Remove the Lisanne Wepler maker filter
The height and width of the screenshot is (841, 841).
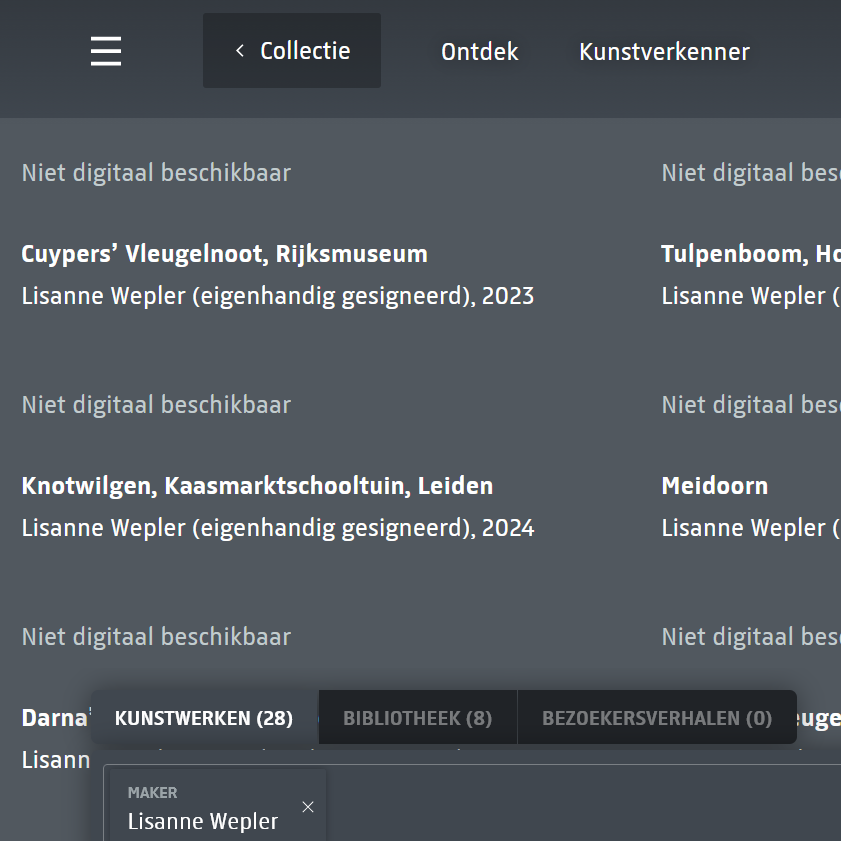click(308, 807)
